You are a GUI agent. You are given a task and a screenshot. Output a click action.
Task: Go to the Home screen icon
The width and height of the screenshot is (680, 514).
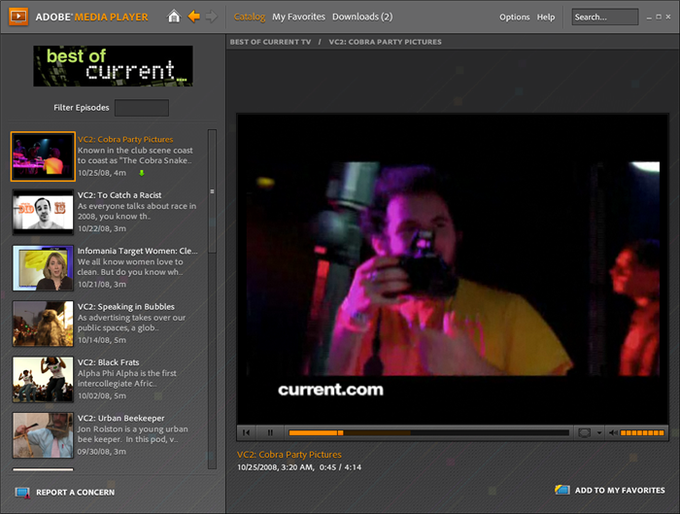tap(174, 16)
